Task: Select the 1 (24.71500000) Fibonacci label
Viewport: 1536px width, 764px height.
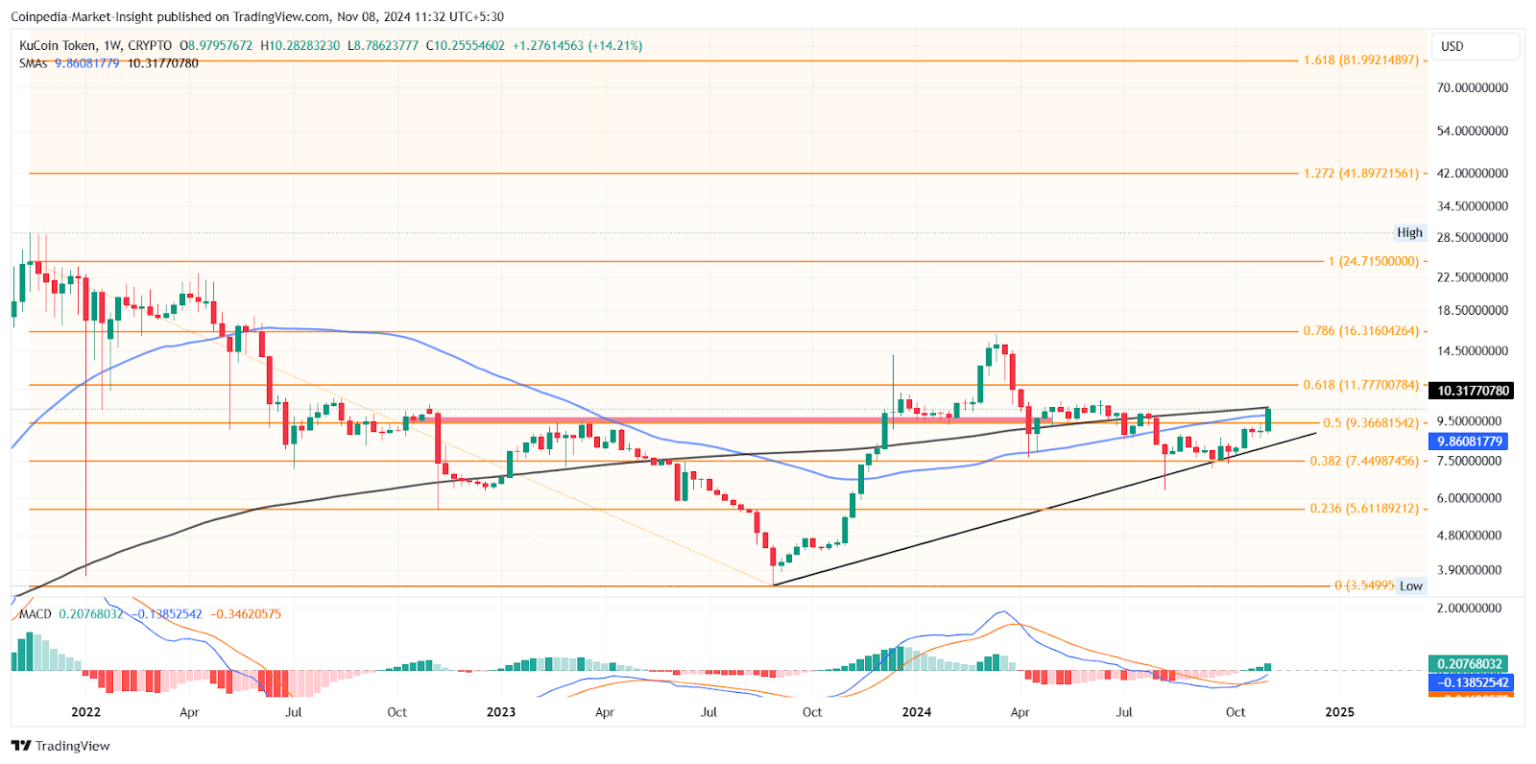Action: tap(1373, 261)
